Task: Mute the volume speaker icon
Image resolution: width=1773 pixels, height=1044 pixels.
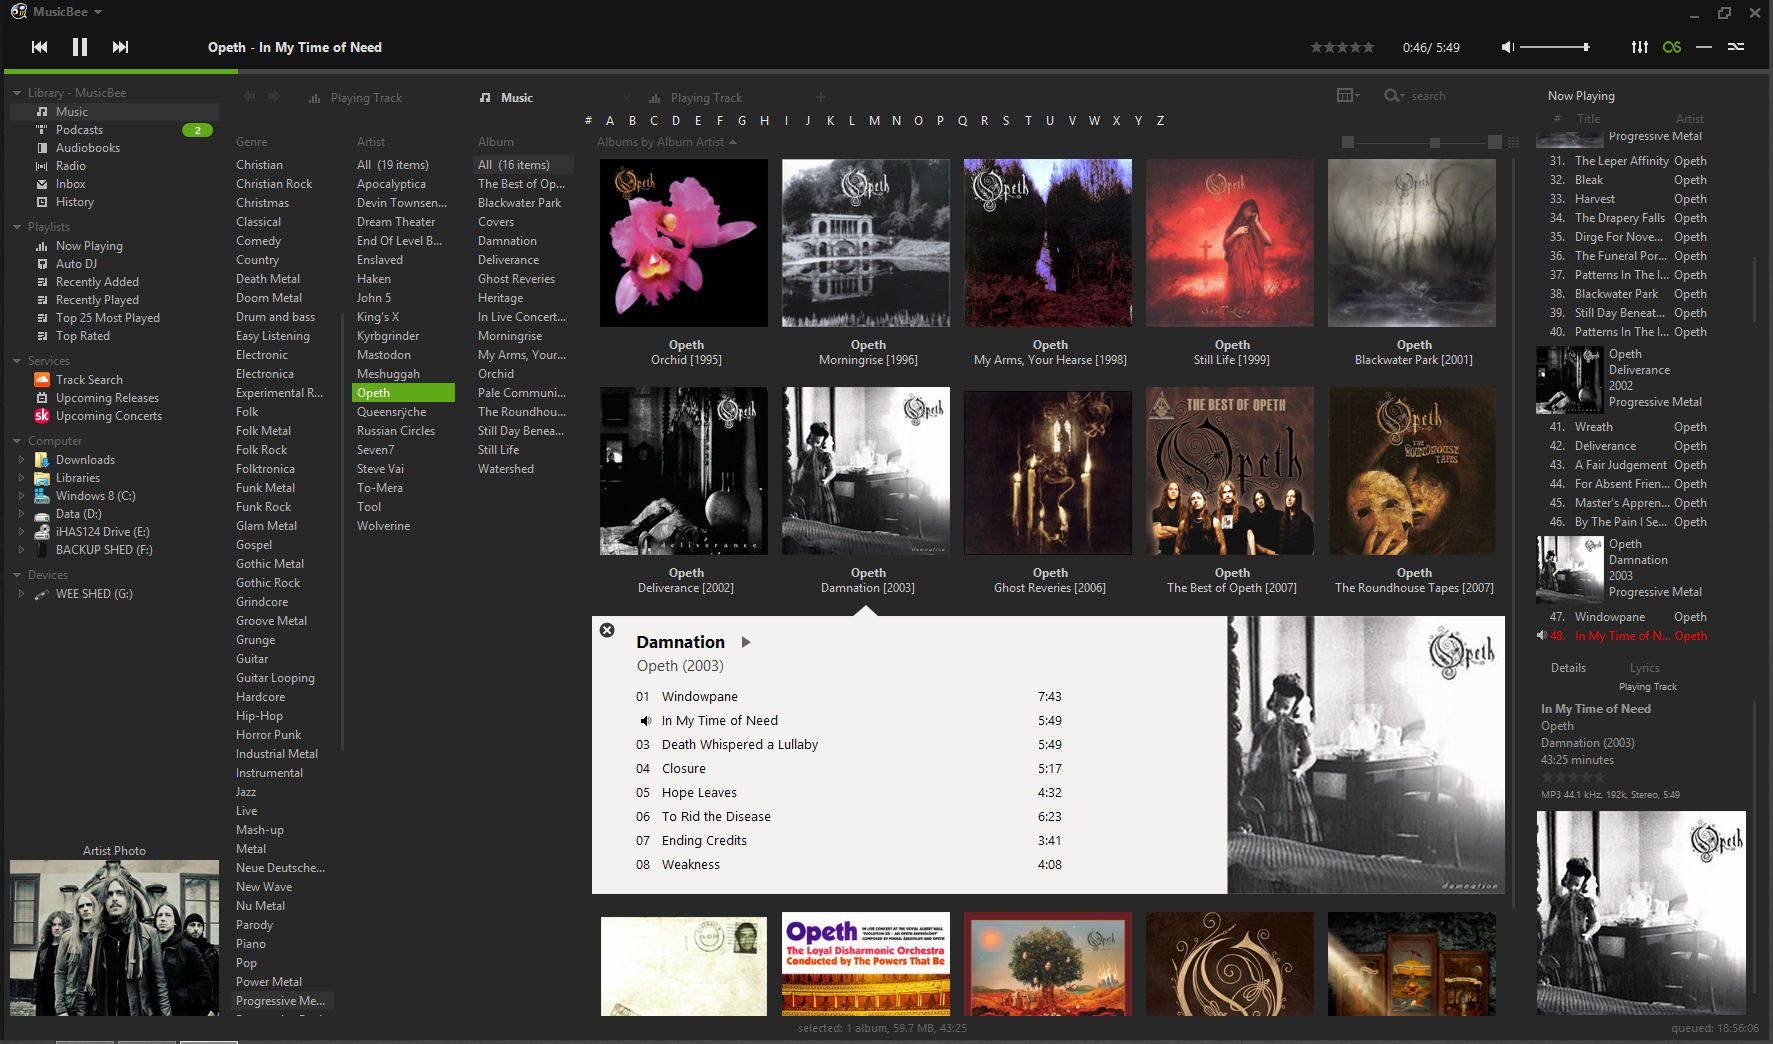Action: (1508, 47)
